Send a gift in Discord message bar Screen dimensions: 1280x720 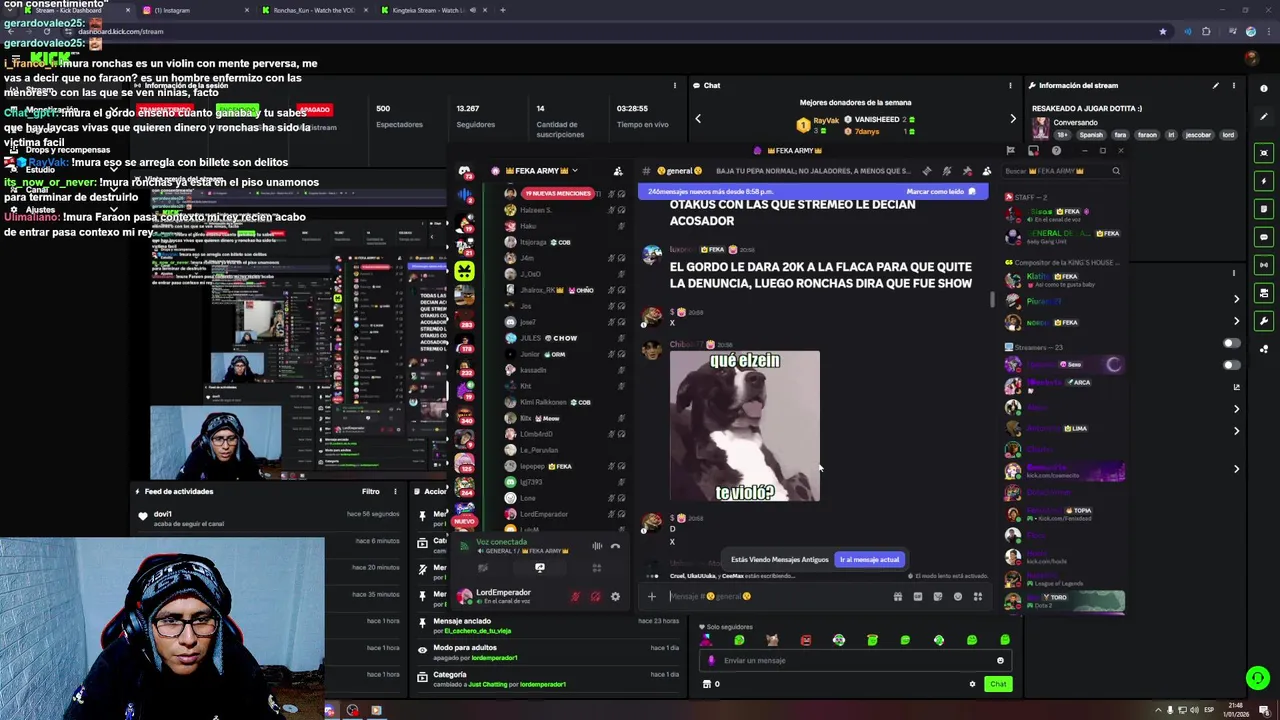[897, 597]
